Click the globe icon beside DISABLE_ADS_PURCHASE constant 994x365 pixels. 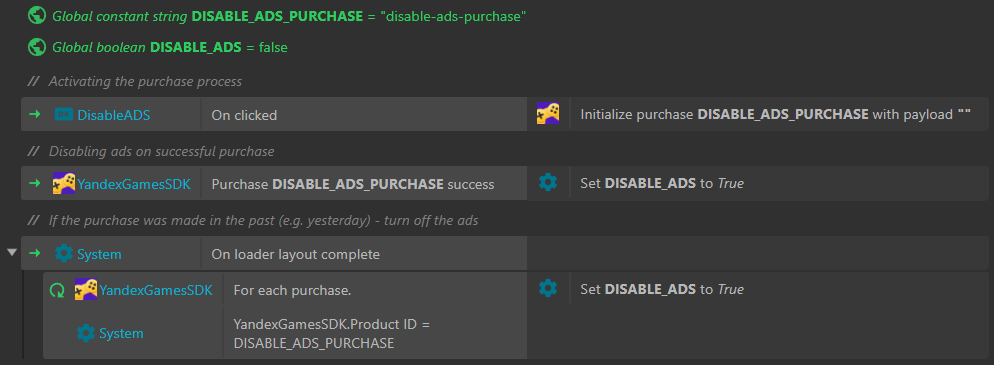point(37,16)
